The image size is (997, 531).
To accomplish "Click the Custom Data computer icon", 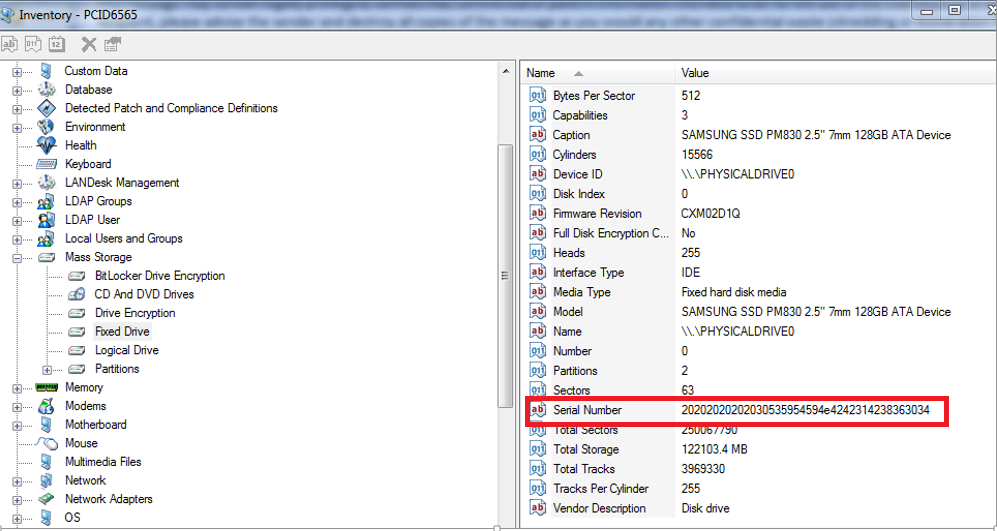I will coord(46,71).
